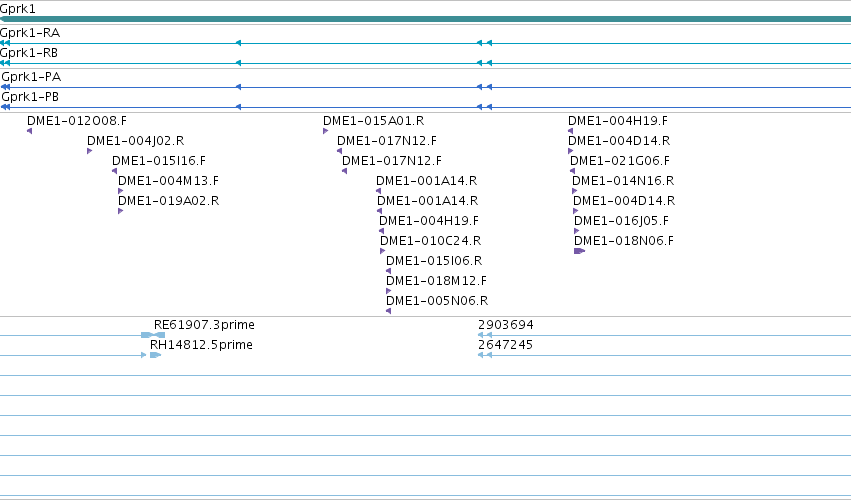851x500 pixels.
Task: Open the DME1-004M13.F feature label
Action: click(168, 181)
